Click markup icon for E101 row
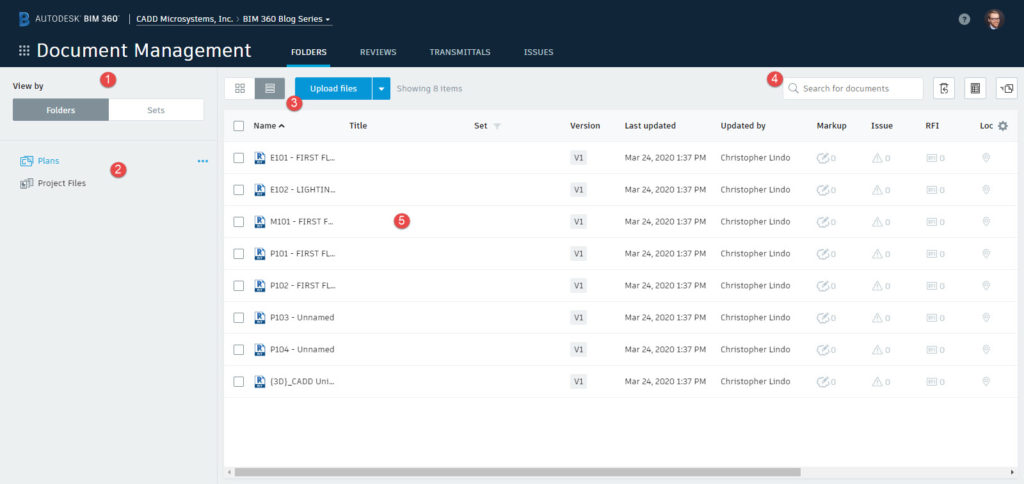This screenshot has width=1024, height=484. tap(823, 158)
